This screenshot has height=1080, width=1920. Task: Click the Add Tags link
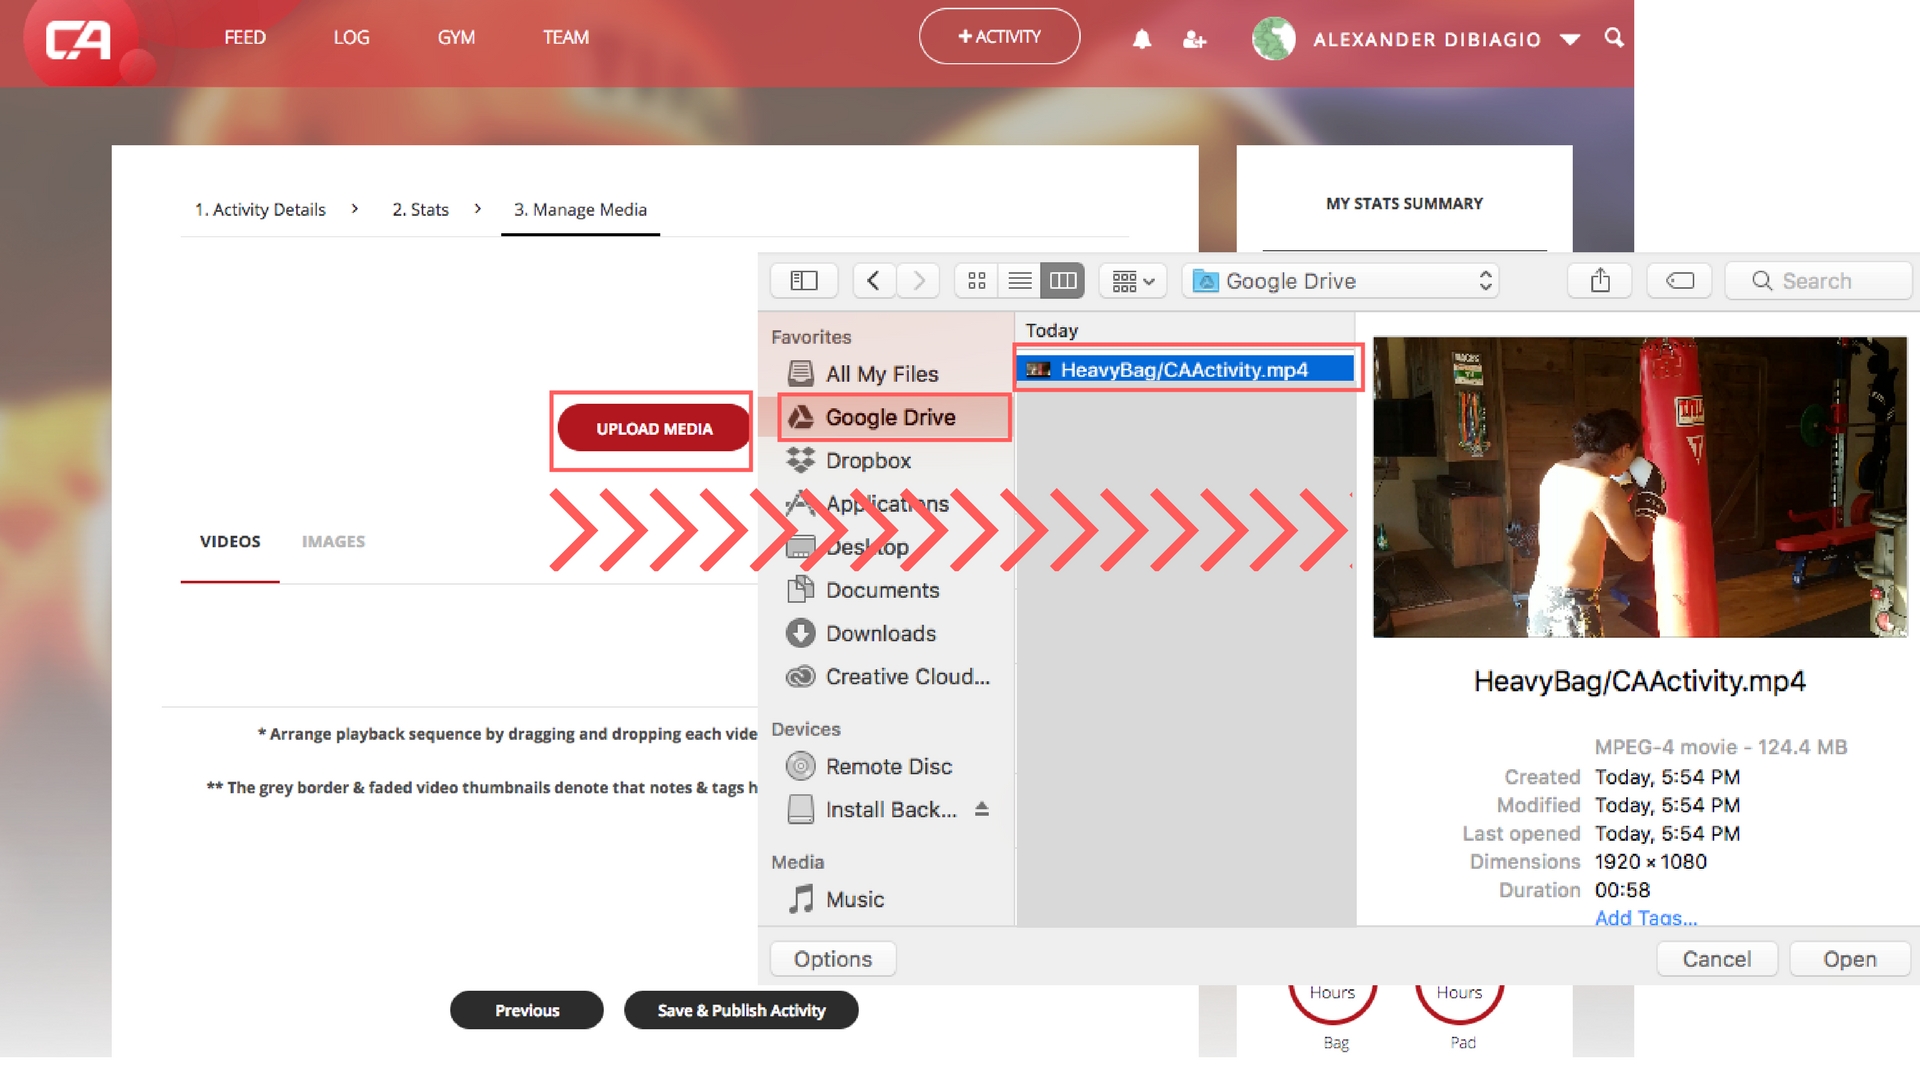(x=1645, y=918)
